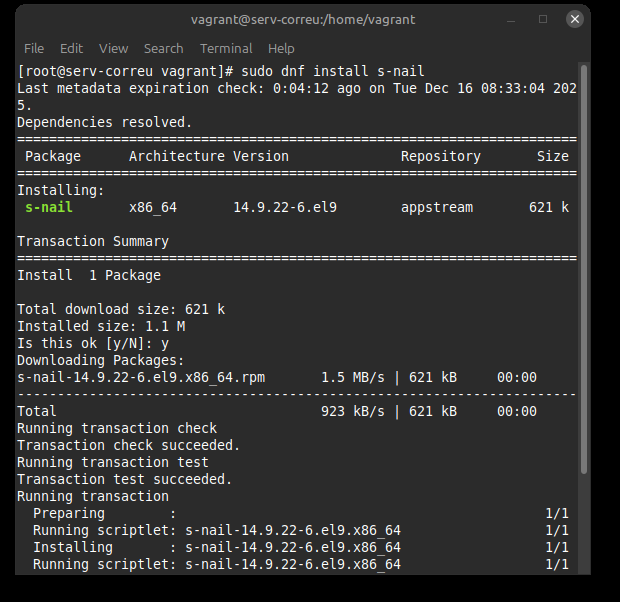Open the View menu
This screenshot has width=620, height=602.
113,48
